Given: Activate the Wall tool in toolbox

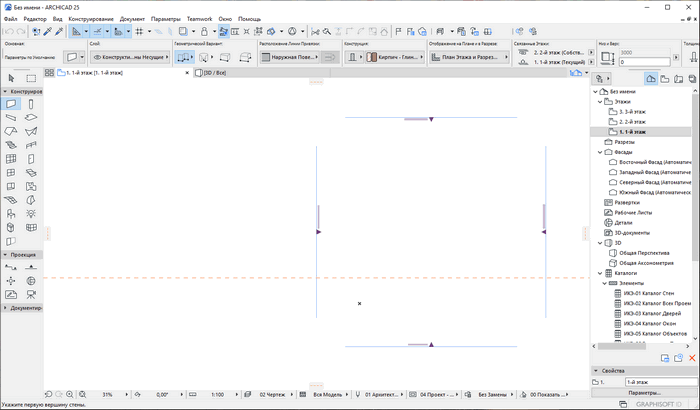Looking at the screenshot, I should coord(11,104).
